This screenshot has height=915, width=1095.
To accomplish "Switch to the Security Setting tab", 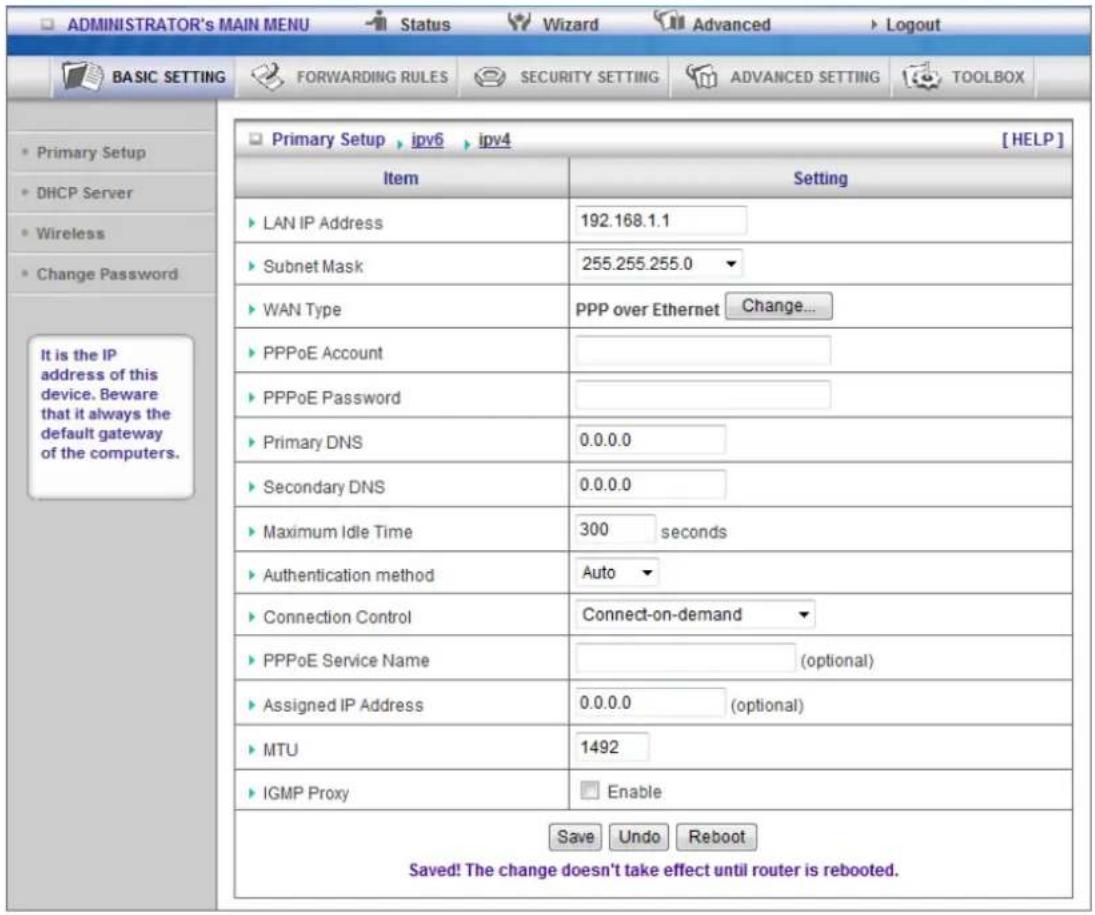I will pyautogui.click(x=564, y=77).
